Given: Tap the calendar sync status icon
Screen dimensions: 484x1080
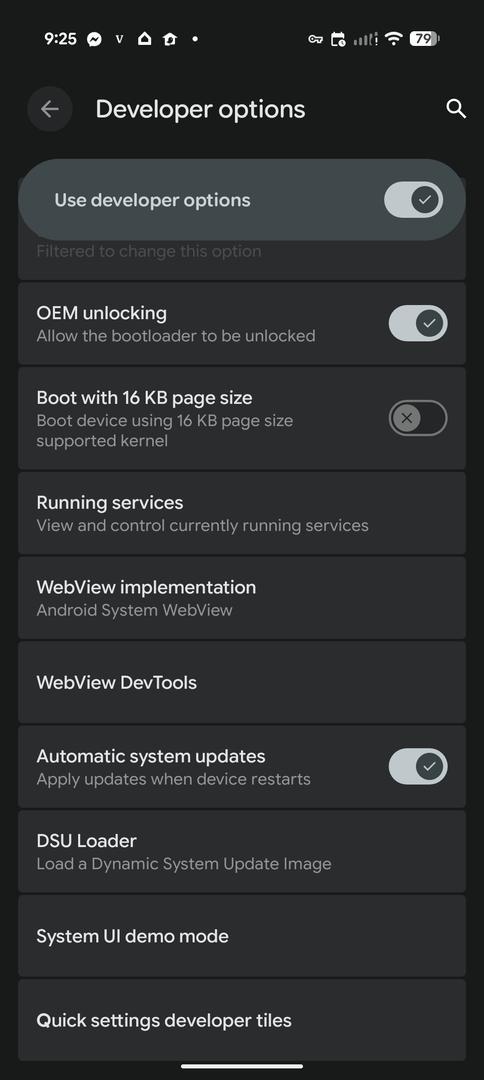Looking at the screenshot, I should click(338, 39).
